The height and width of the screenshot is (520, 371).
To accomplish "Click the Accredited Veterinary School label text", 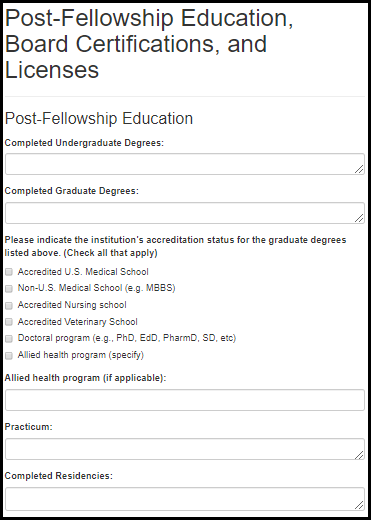I will [78, 322].
